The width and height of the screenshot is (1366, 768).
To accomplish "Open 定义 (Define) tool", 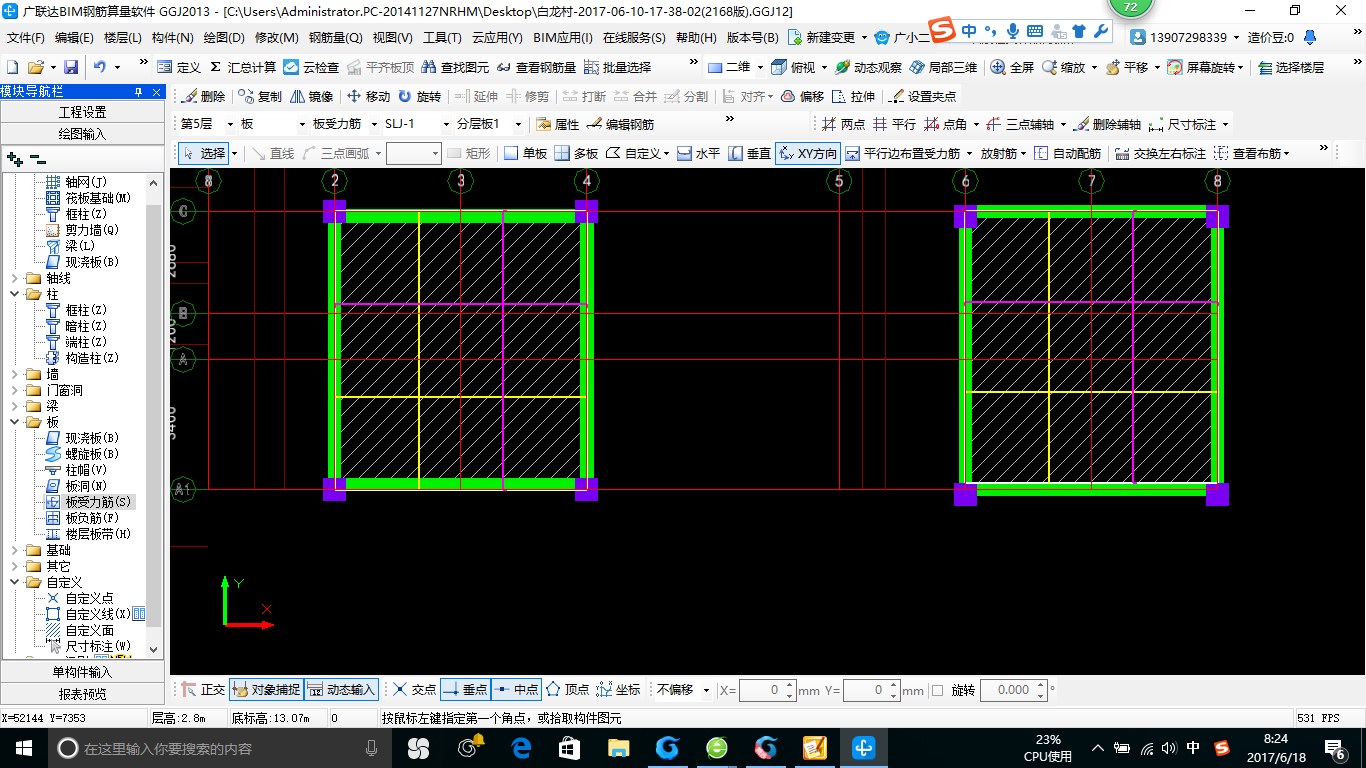I will click(x=179, y=67).
